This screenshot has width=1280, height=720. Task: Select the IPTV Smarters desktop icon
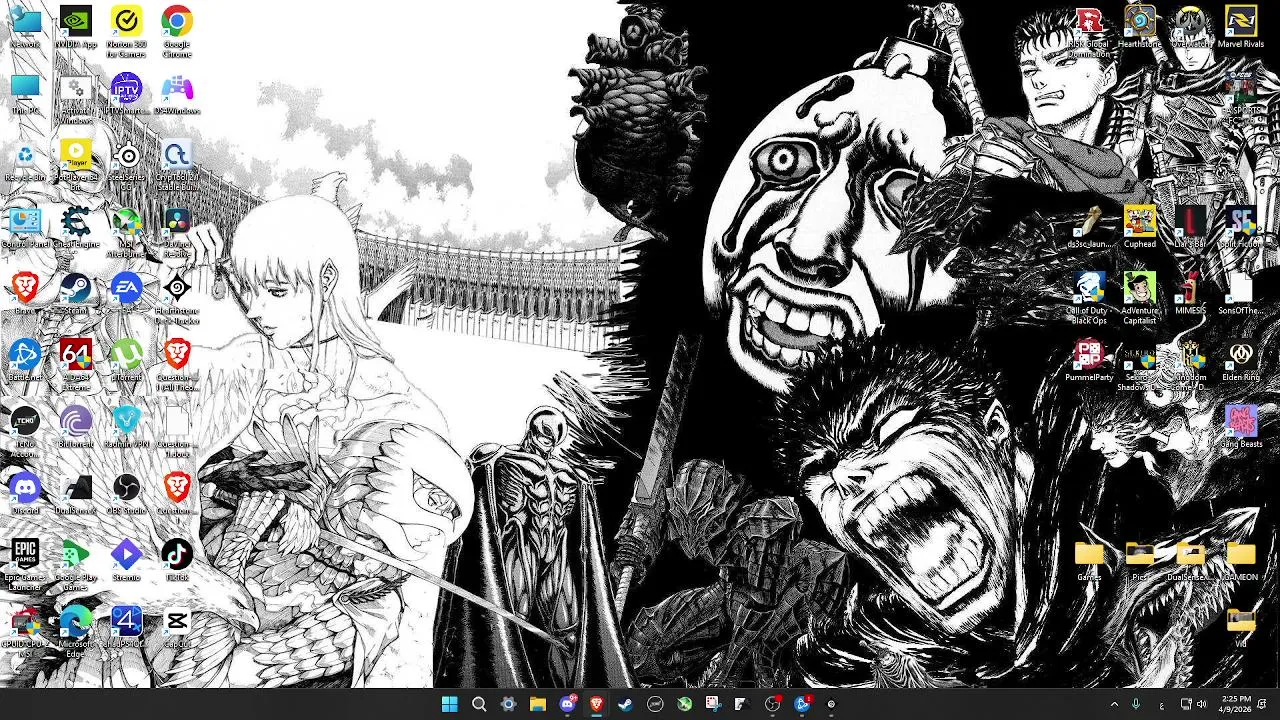click(x=126, y=94)
